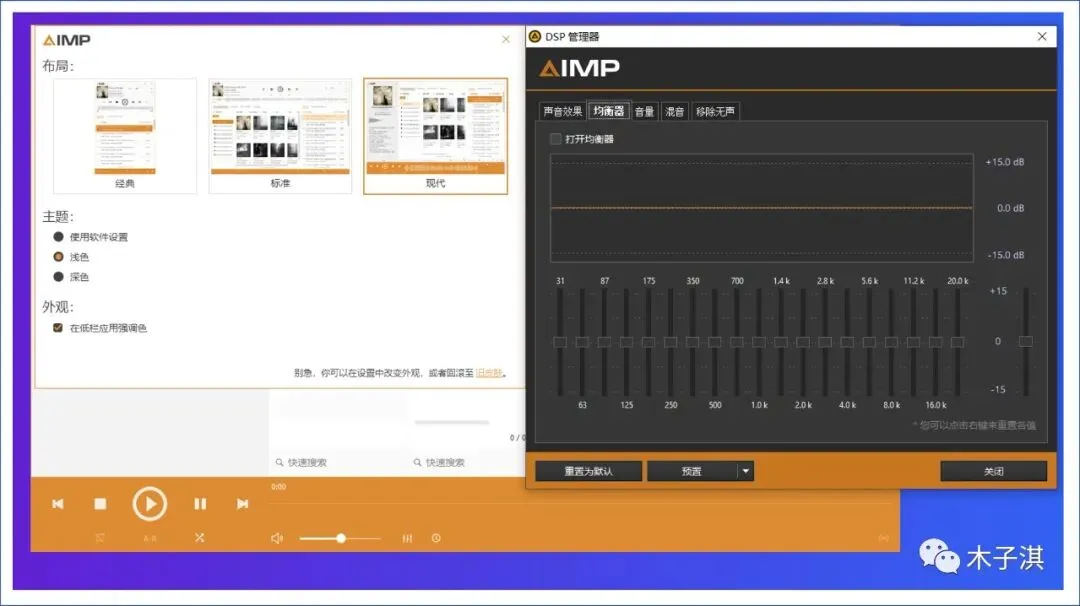Click the 5.6k equalizer band slider
This screenshot has height=606, width=1080.
tap(869, 342)
